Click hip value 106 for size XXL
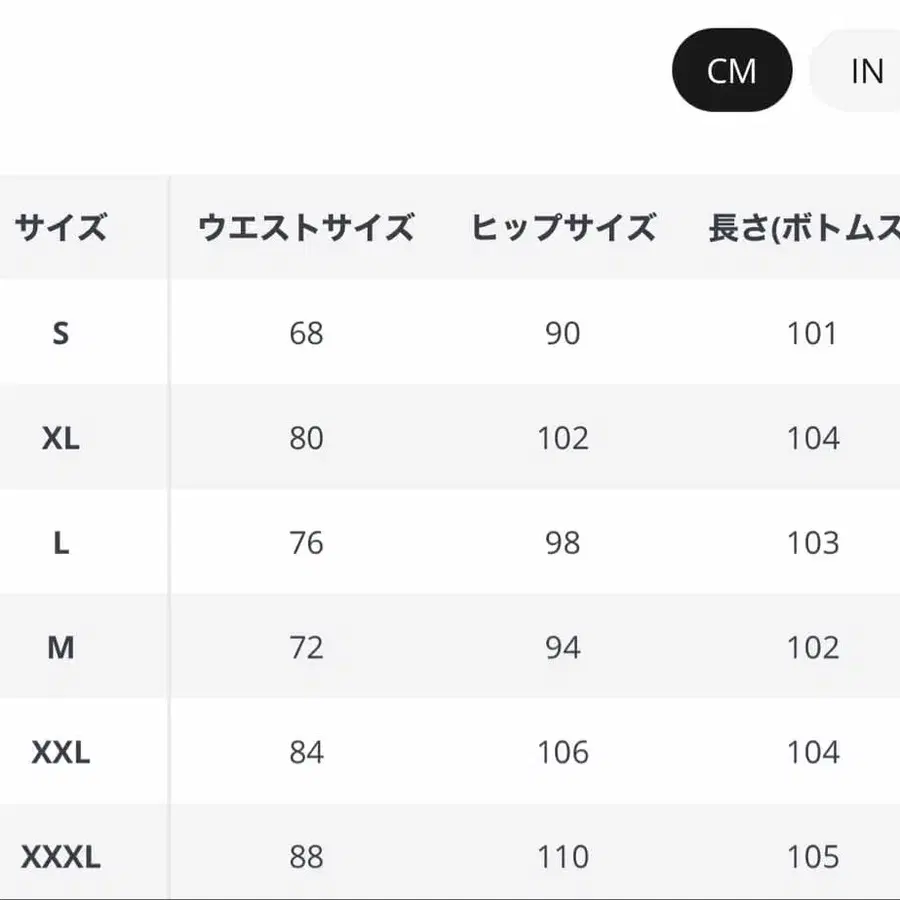 click(563, 752)
